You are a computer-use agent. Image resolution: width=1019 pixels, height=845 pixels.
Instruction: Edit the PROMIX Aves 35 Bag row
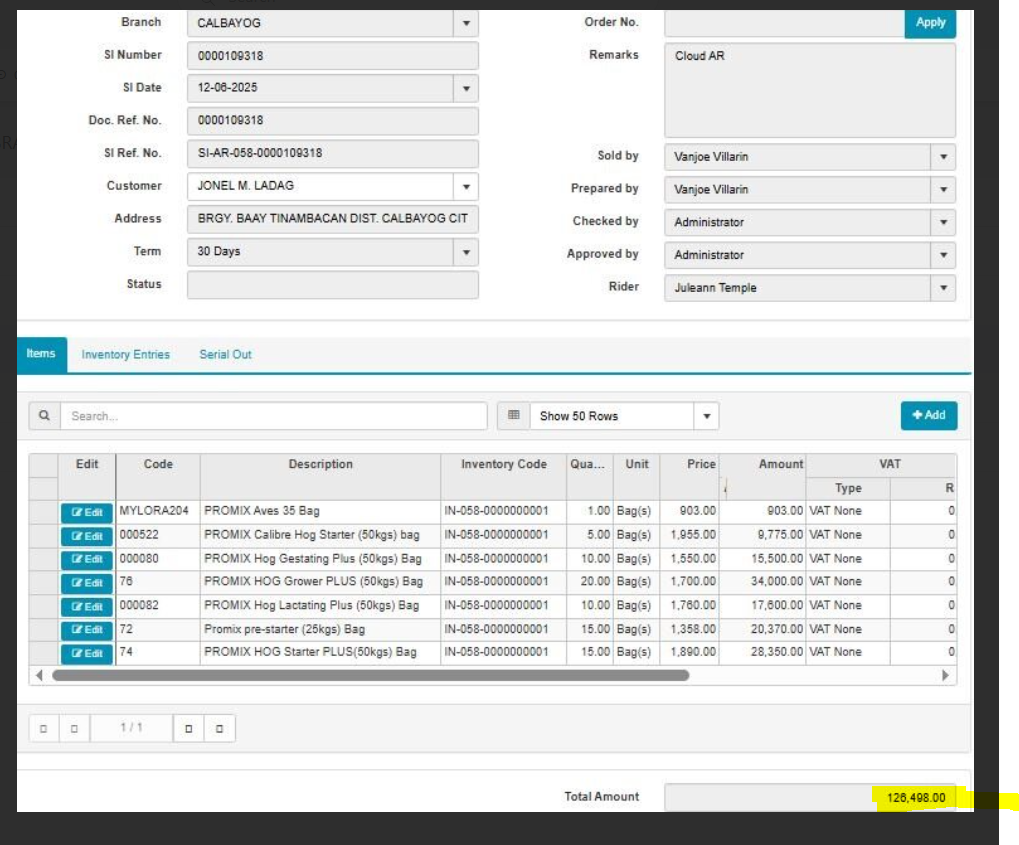click(x=86, y=512)
